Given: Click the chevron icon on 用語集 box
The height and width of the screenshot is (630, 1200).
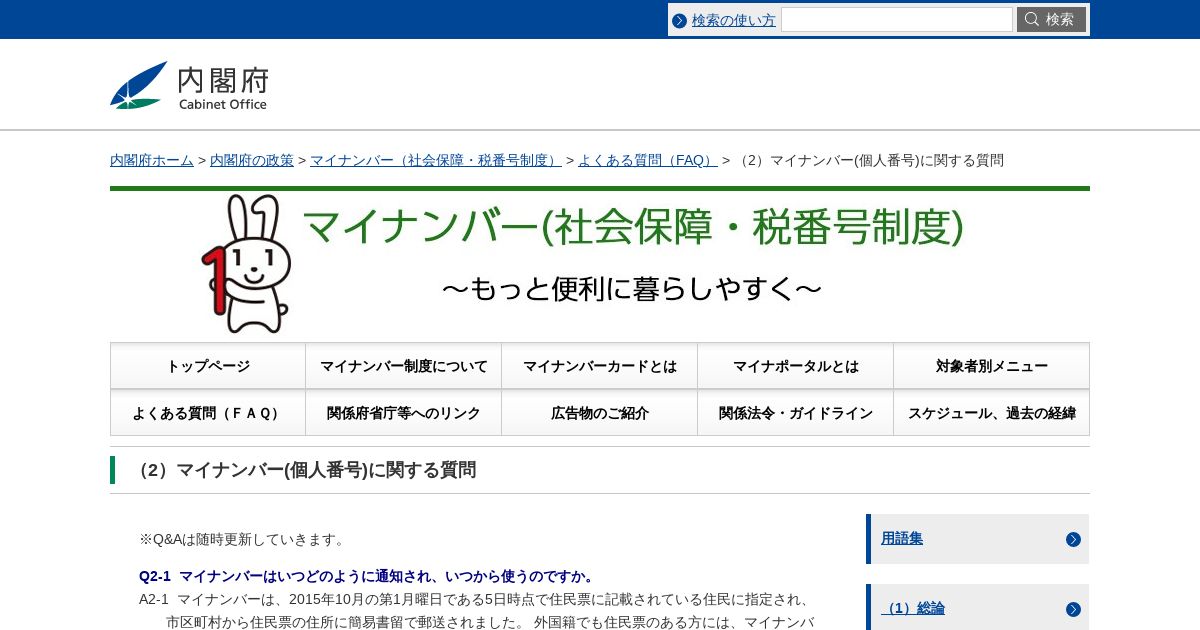Looking at the screenshot, I should point(1073,539).
